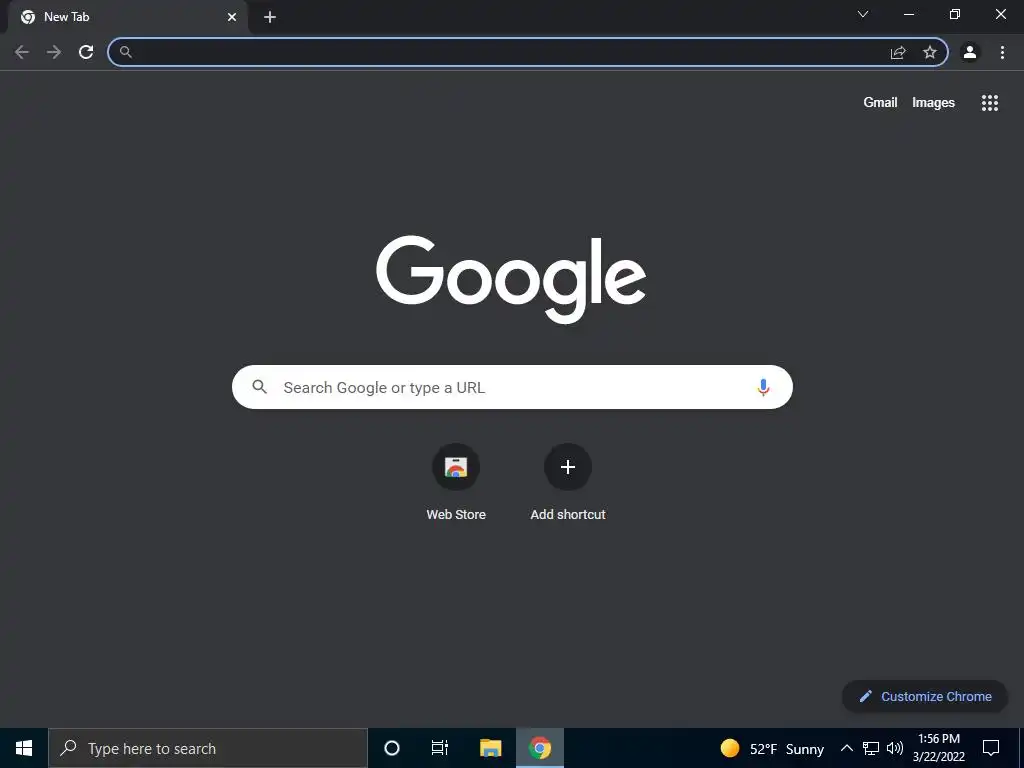Open the Images link
Image resolution: width=1024 pixels, height=768 pixels.
pyautogui.click(x=933, y=103)
